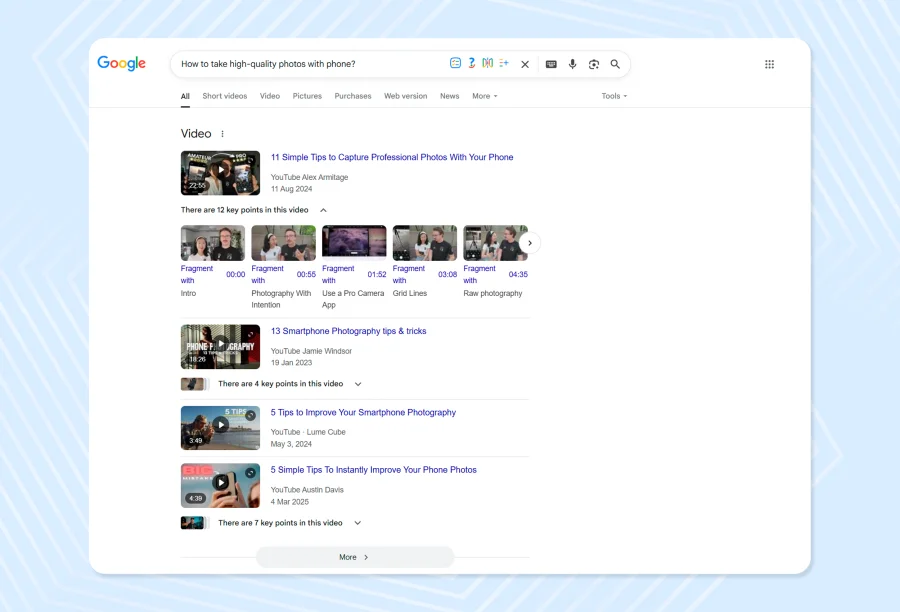
Task: Expand the 7 key points section
Action: (x=357, y=523)
